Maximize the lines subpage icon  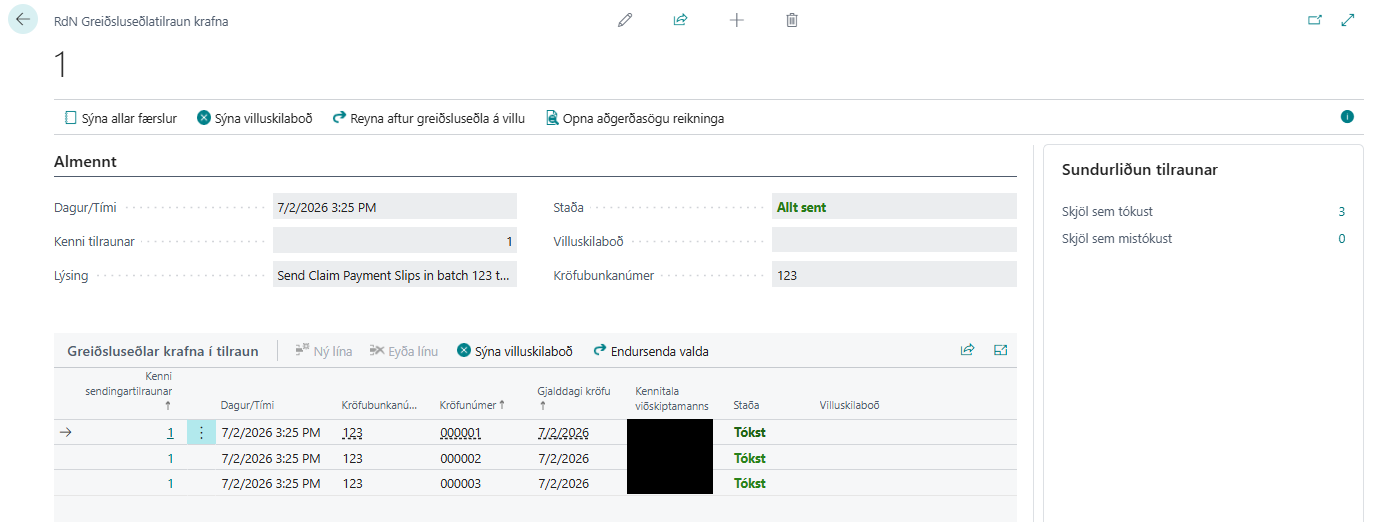(x=1000, y=350)
